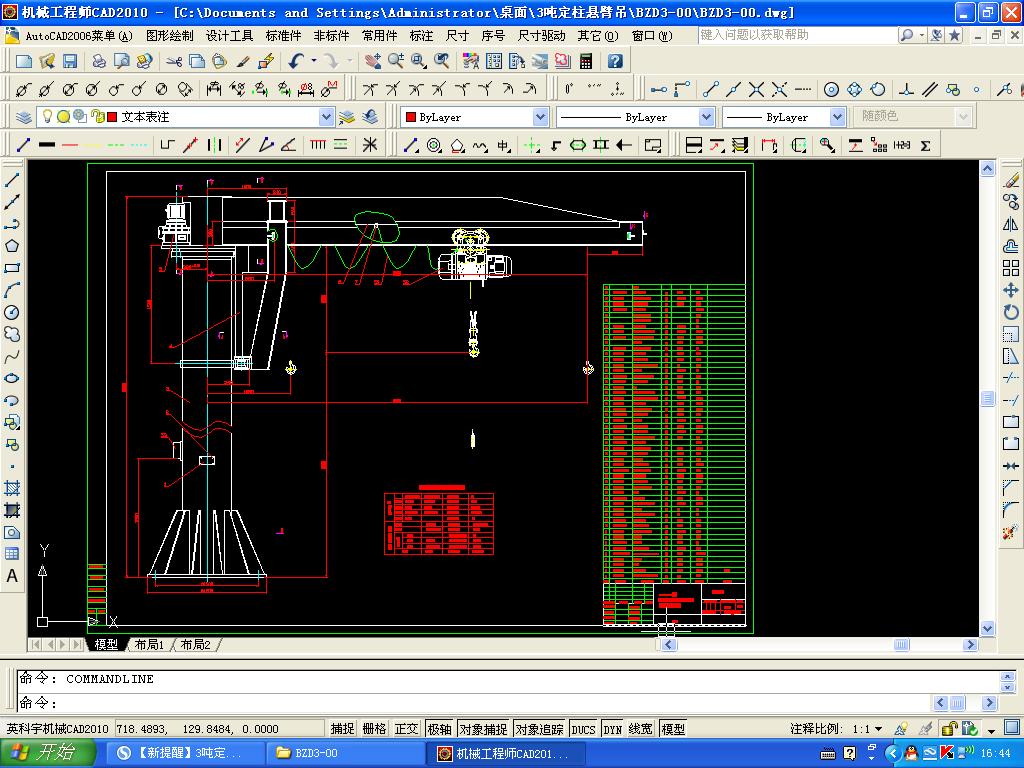Click the Undo arrow icon
Screen dimensions: 1024x768
296,61
